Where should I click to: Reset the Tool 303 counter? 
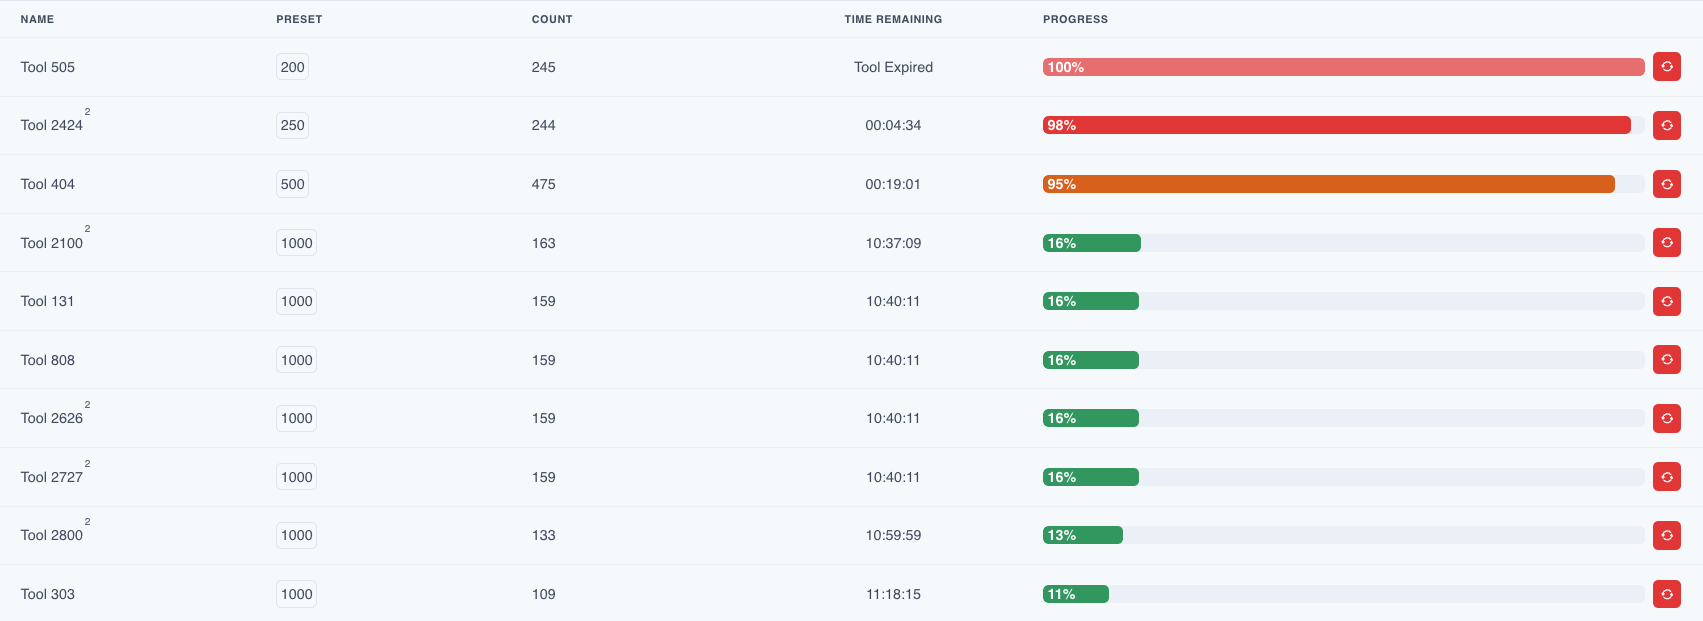coord(1667,594)
